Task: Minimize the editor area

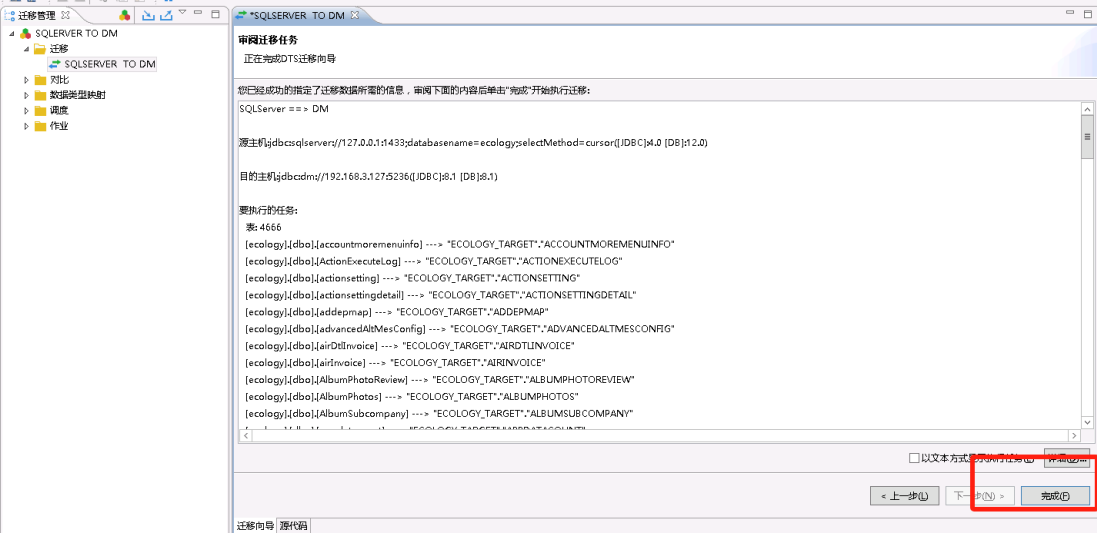Action: [x=1070, y=13]
